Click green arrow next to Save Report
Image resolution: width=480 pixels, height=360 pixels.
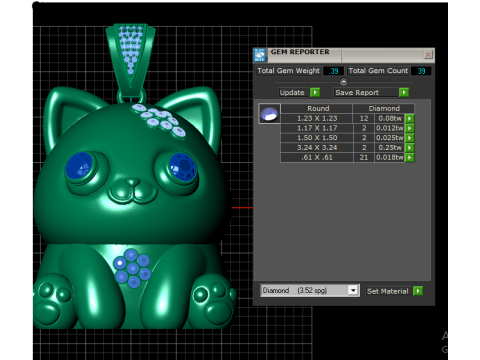(x=404, y=92)
